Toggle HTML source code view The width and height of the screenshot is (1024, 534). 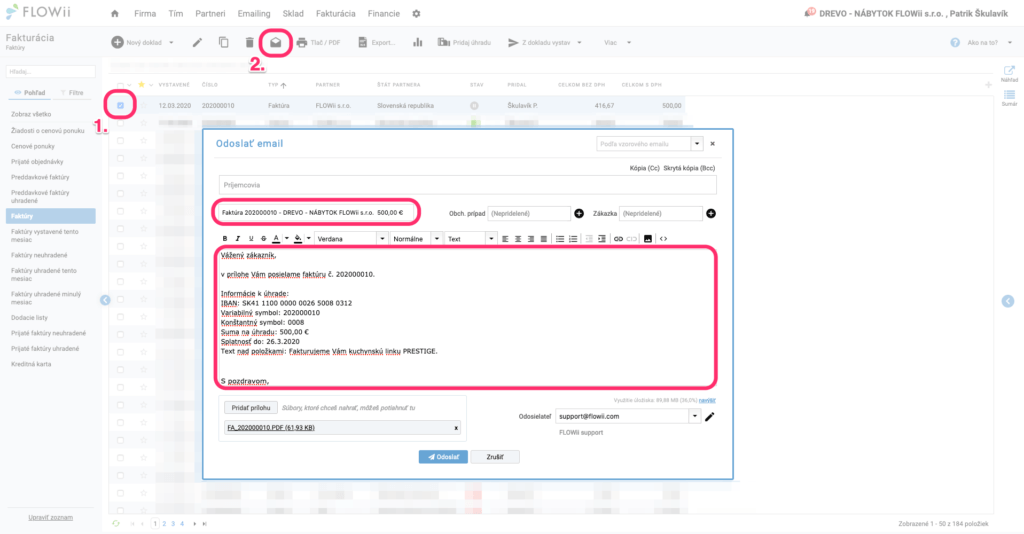coord(664,239)
